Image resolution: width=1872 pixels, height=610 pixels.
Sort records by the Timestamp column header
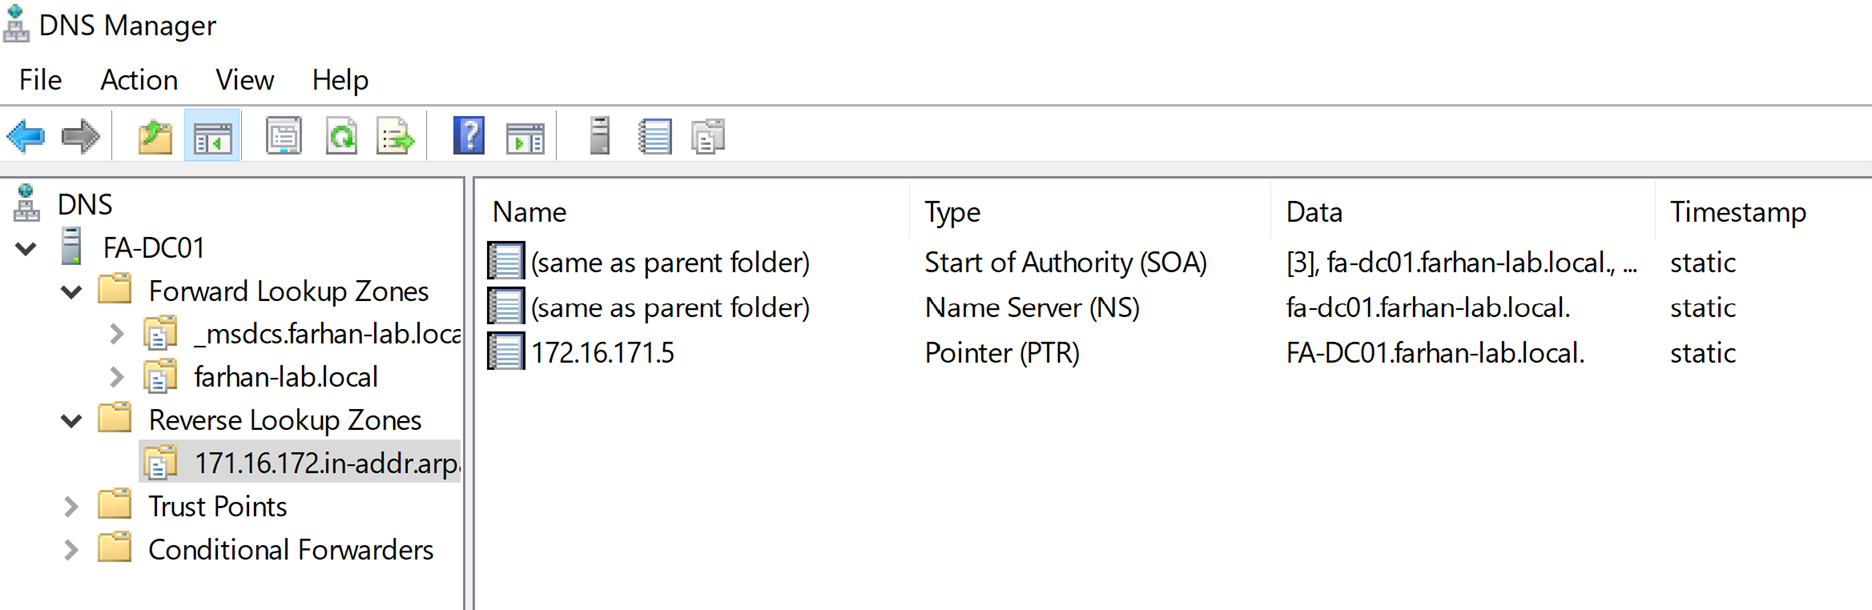click(1737, 212)
